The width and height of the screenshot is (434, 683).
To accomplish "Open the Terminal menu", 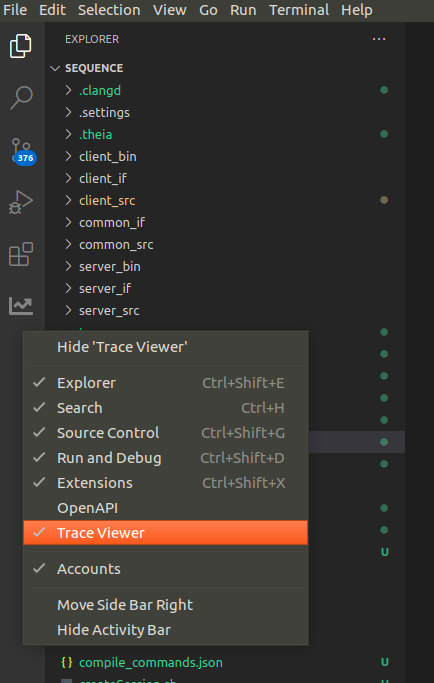I will 299,10.
